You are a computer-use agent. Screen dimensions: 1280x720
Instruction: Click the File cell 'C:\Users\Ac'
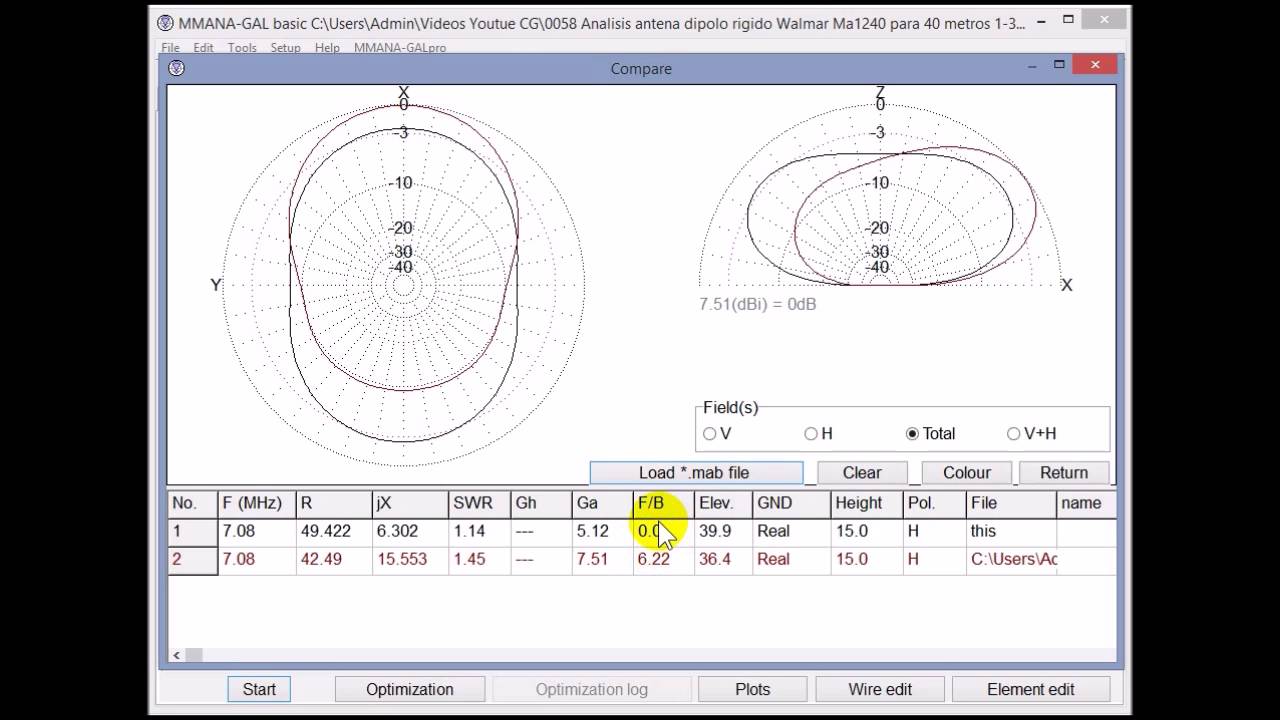click(x=1014, y=559)
